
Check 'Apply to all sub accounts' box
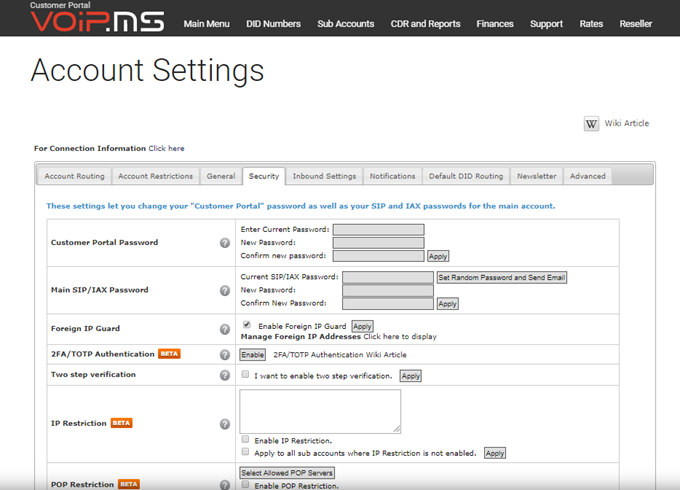[x=245, y=451]
